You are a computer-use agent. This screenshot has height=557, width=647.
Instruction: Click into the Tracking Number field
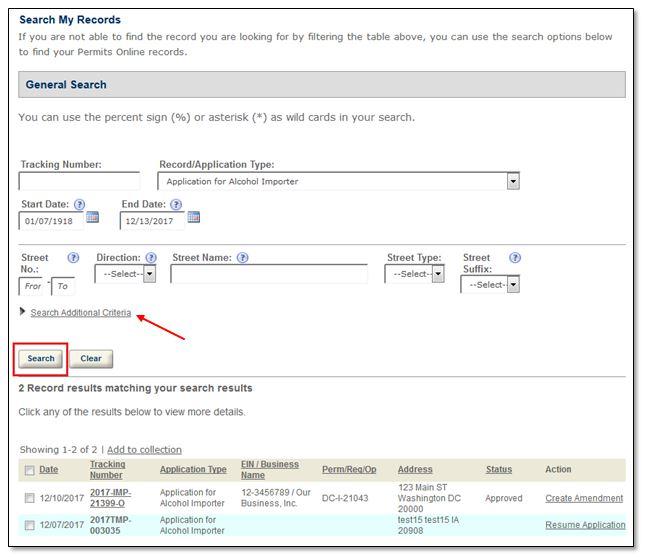click(79, 181)
